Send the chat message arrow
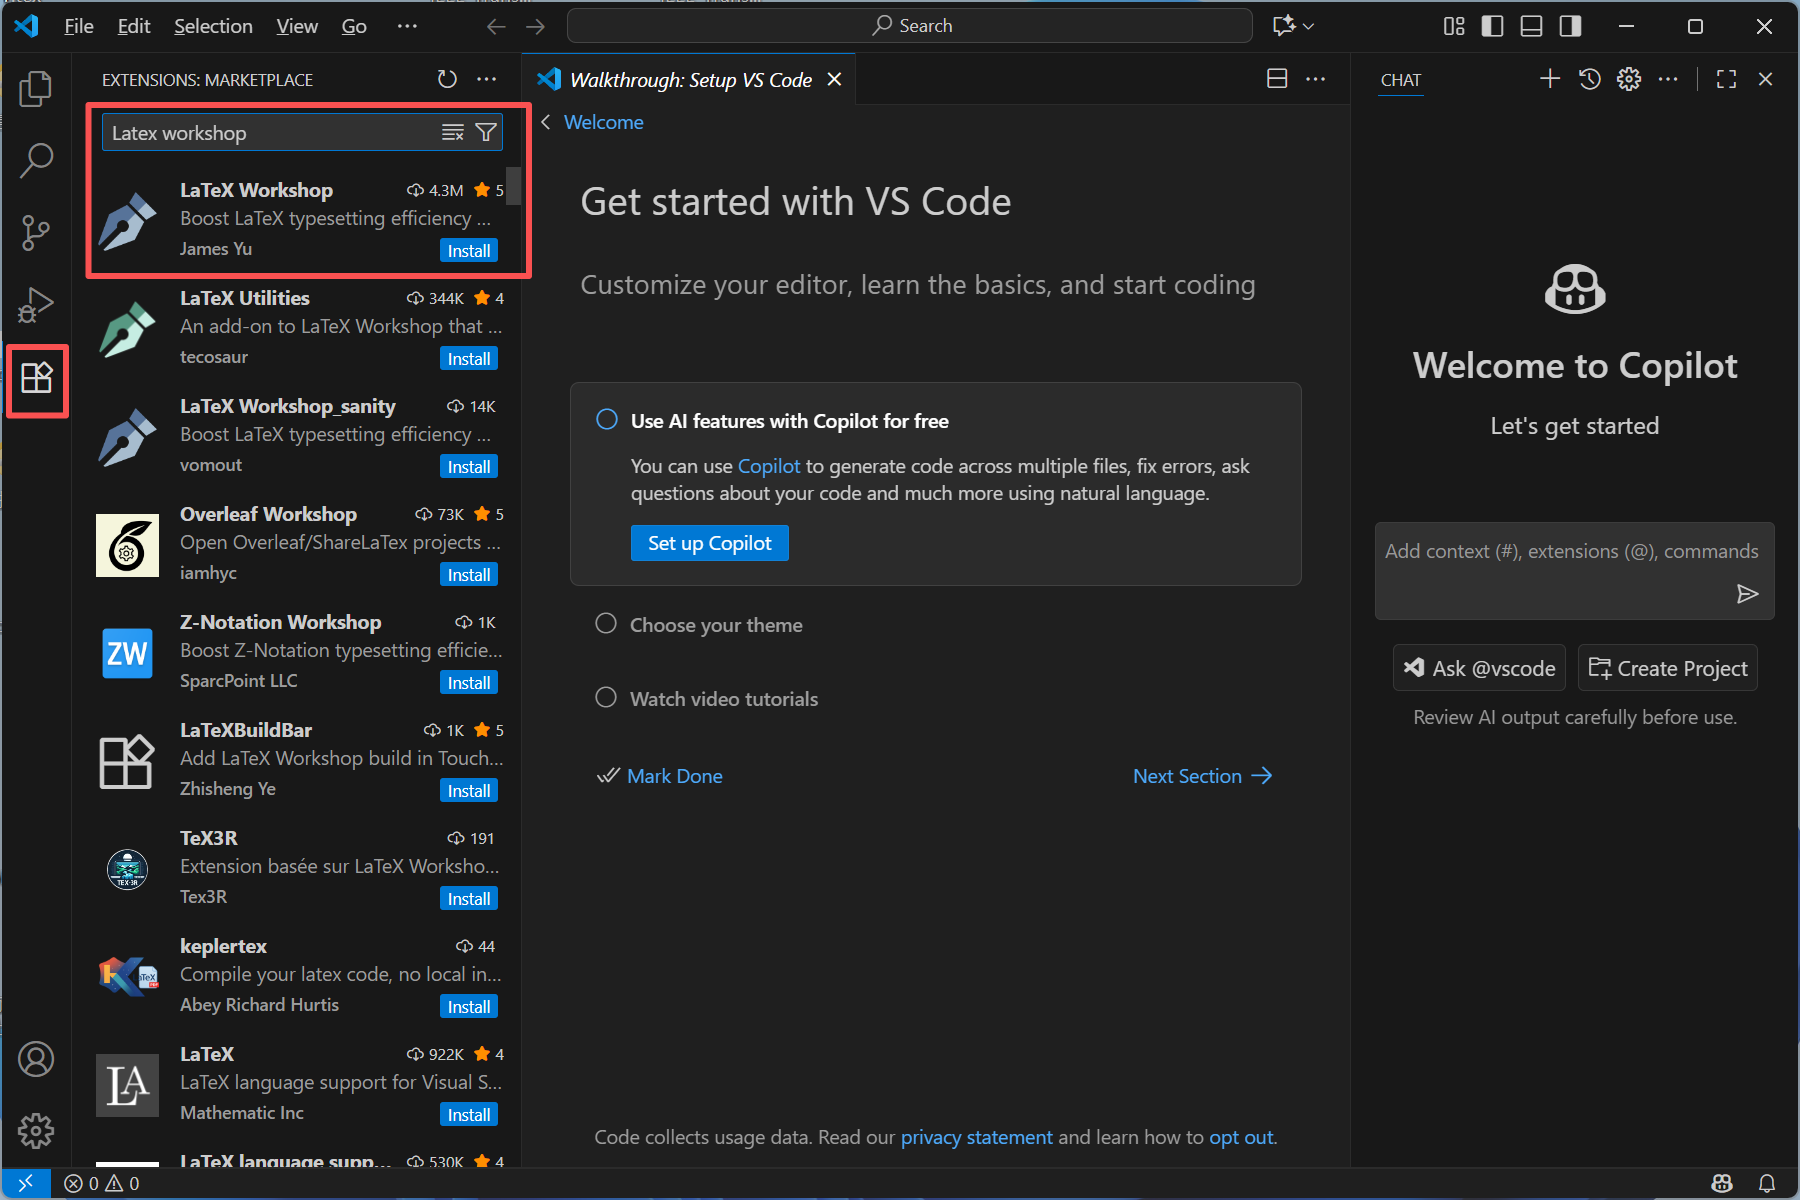Screen dimensions: 1800x1200 tap(1747, 594)
